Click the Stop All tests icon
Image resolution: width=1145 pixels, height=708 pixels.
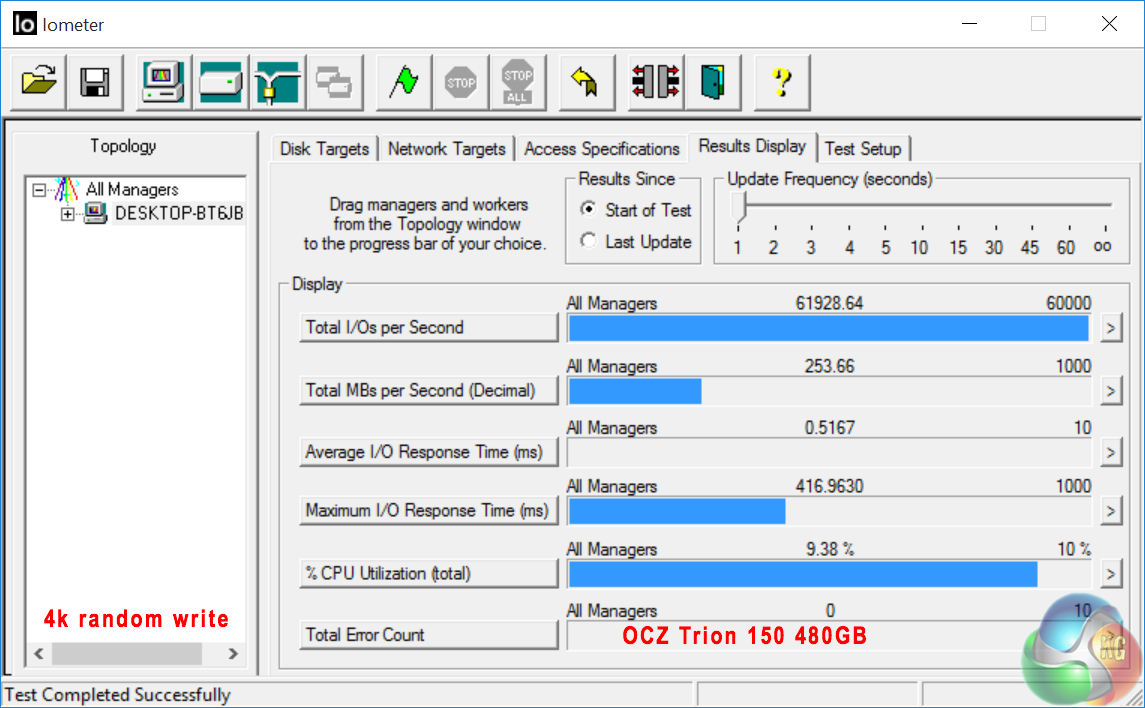[518, 82]
